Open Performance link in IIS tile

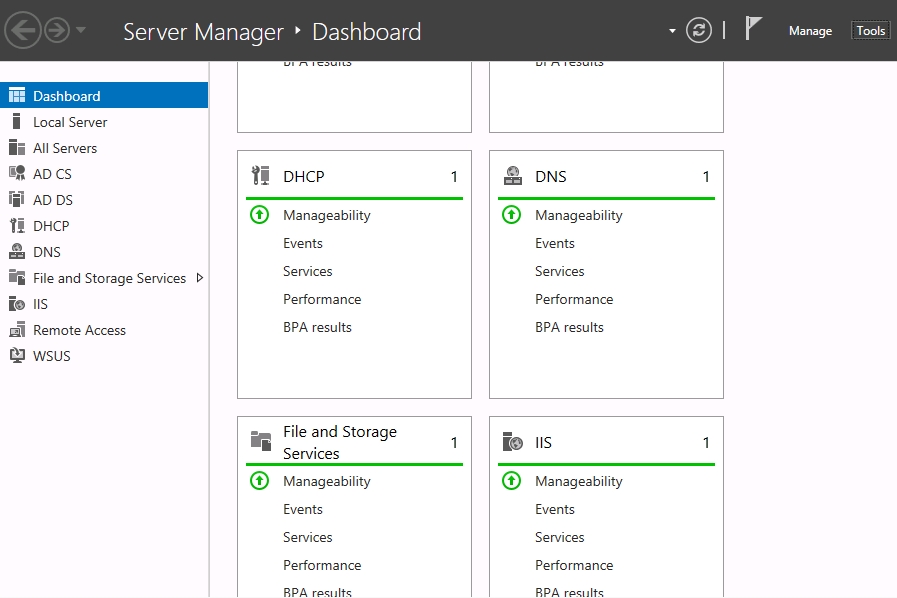point(573,565)
